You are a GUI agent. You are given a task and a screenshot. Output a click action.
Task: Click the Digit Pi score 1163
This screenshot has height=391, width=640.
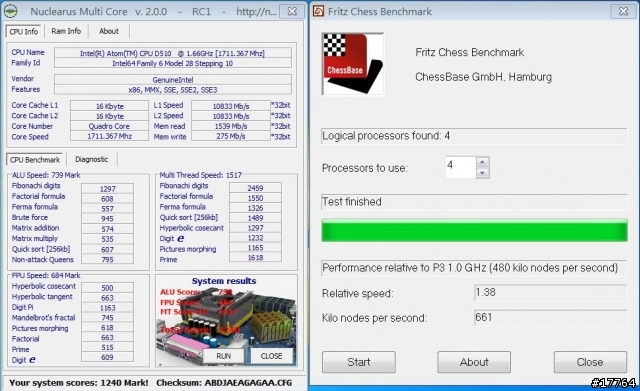pyautogui.click(x=107, y=308)
